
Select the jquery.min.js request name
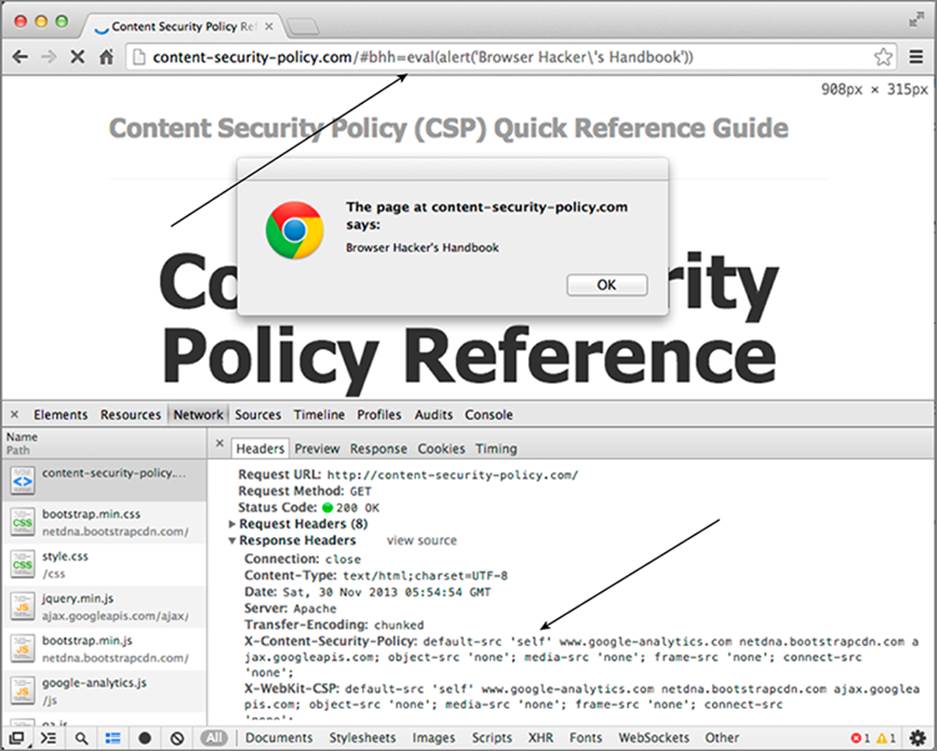(78, 598)
